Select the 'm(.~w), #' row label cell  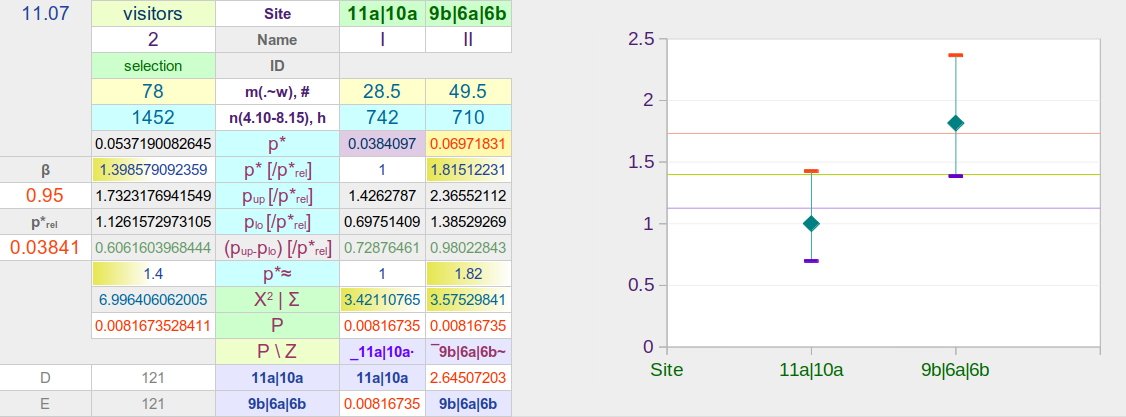pyautogui.click(x=277, y=92)
